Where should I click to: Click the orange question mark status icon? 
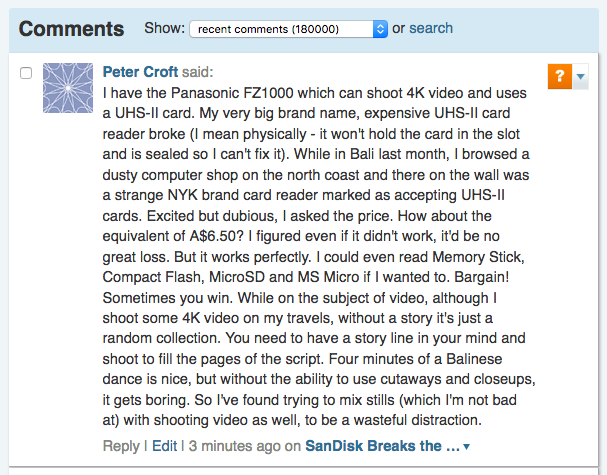pos(559,77)
